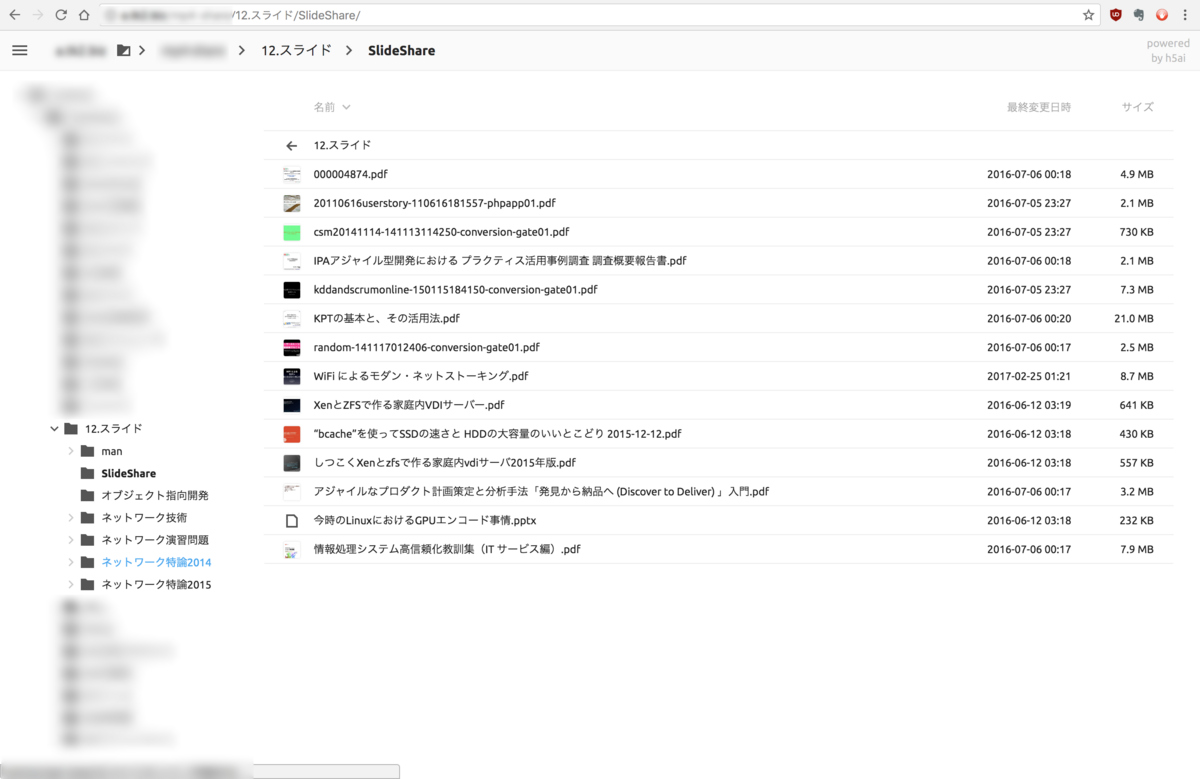Viewport: 1200px width, 779px height.
Task: Click 2017-02-25 01:21 date cell
Action: [1029, 376]
